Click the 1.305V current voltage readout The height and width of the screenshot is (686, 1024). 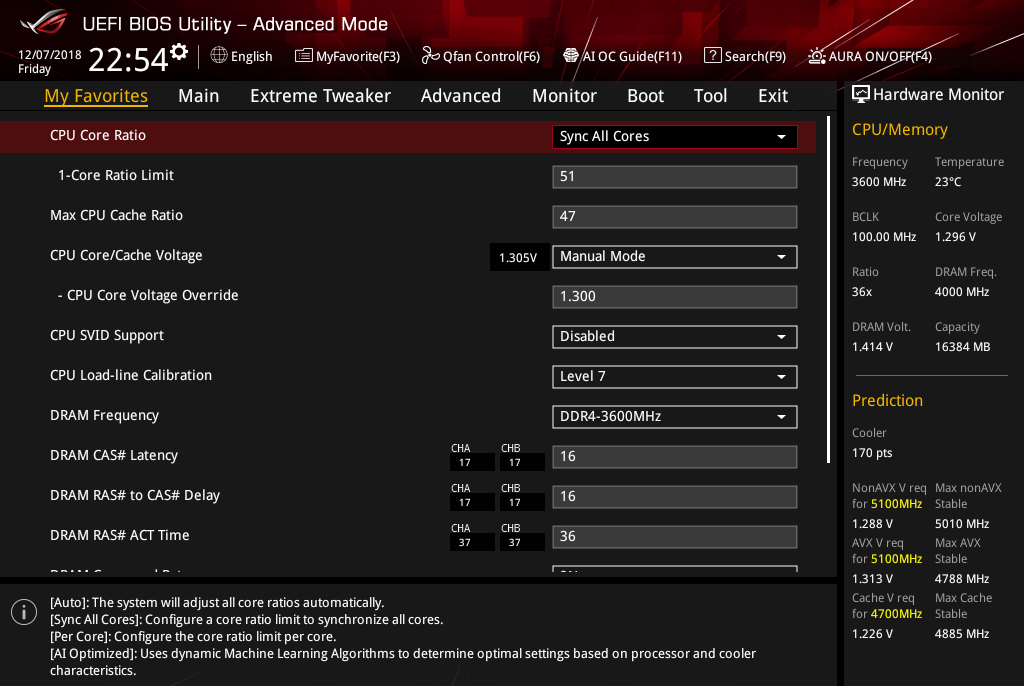tap(518, 257)
